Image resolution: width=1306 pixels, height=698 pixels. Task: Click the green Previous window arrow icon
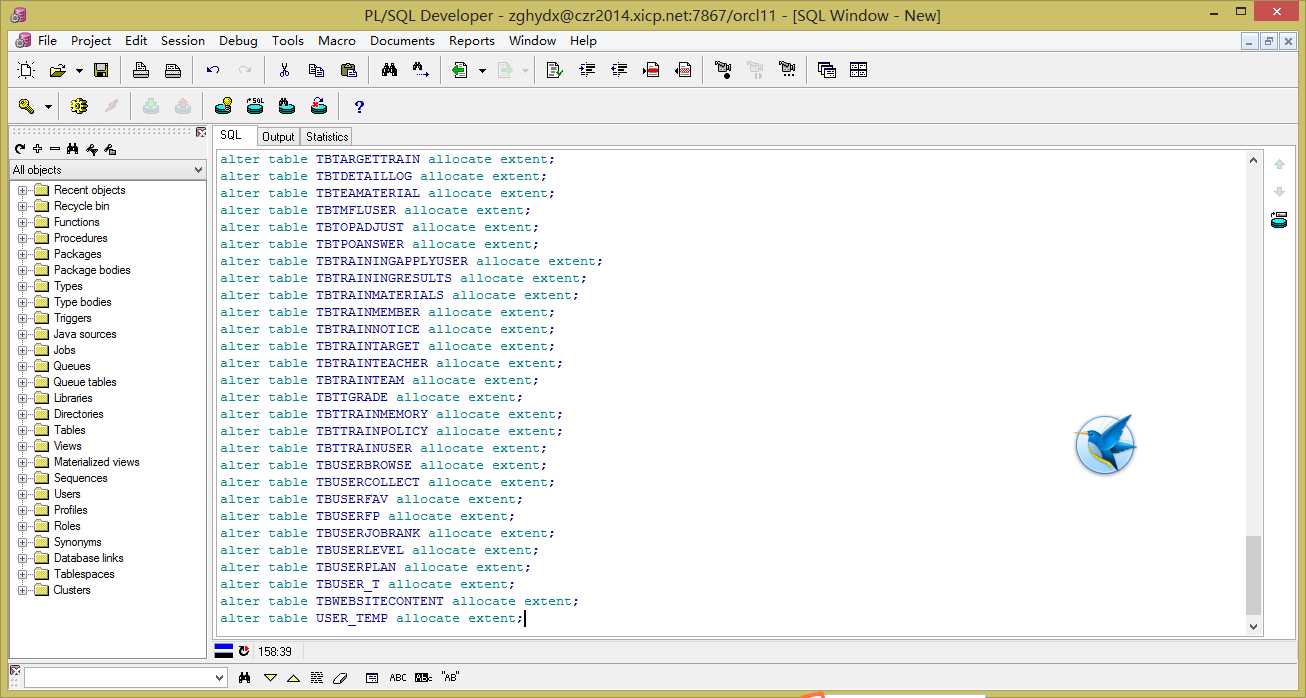pos(460,70)
